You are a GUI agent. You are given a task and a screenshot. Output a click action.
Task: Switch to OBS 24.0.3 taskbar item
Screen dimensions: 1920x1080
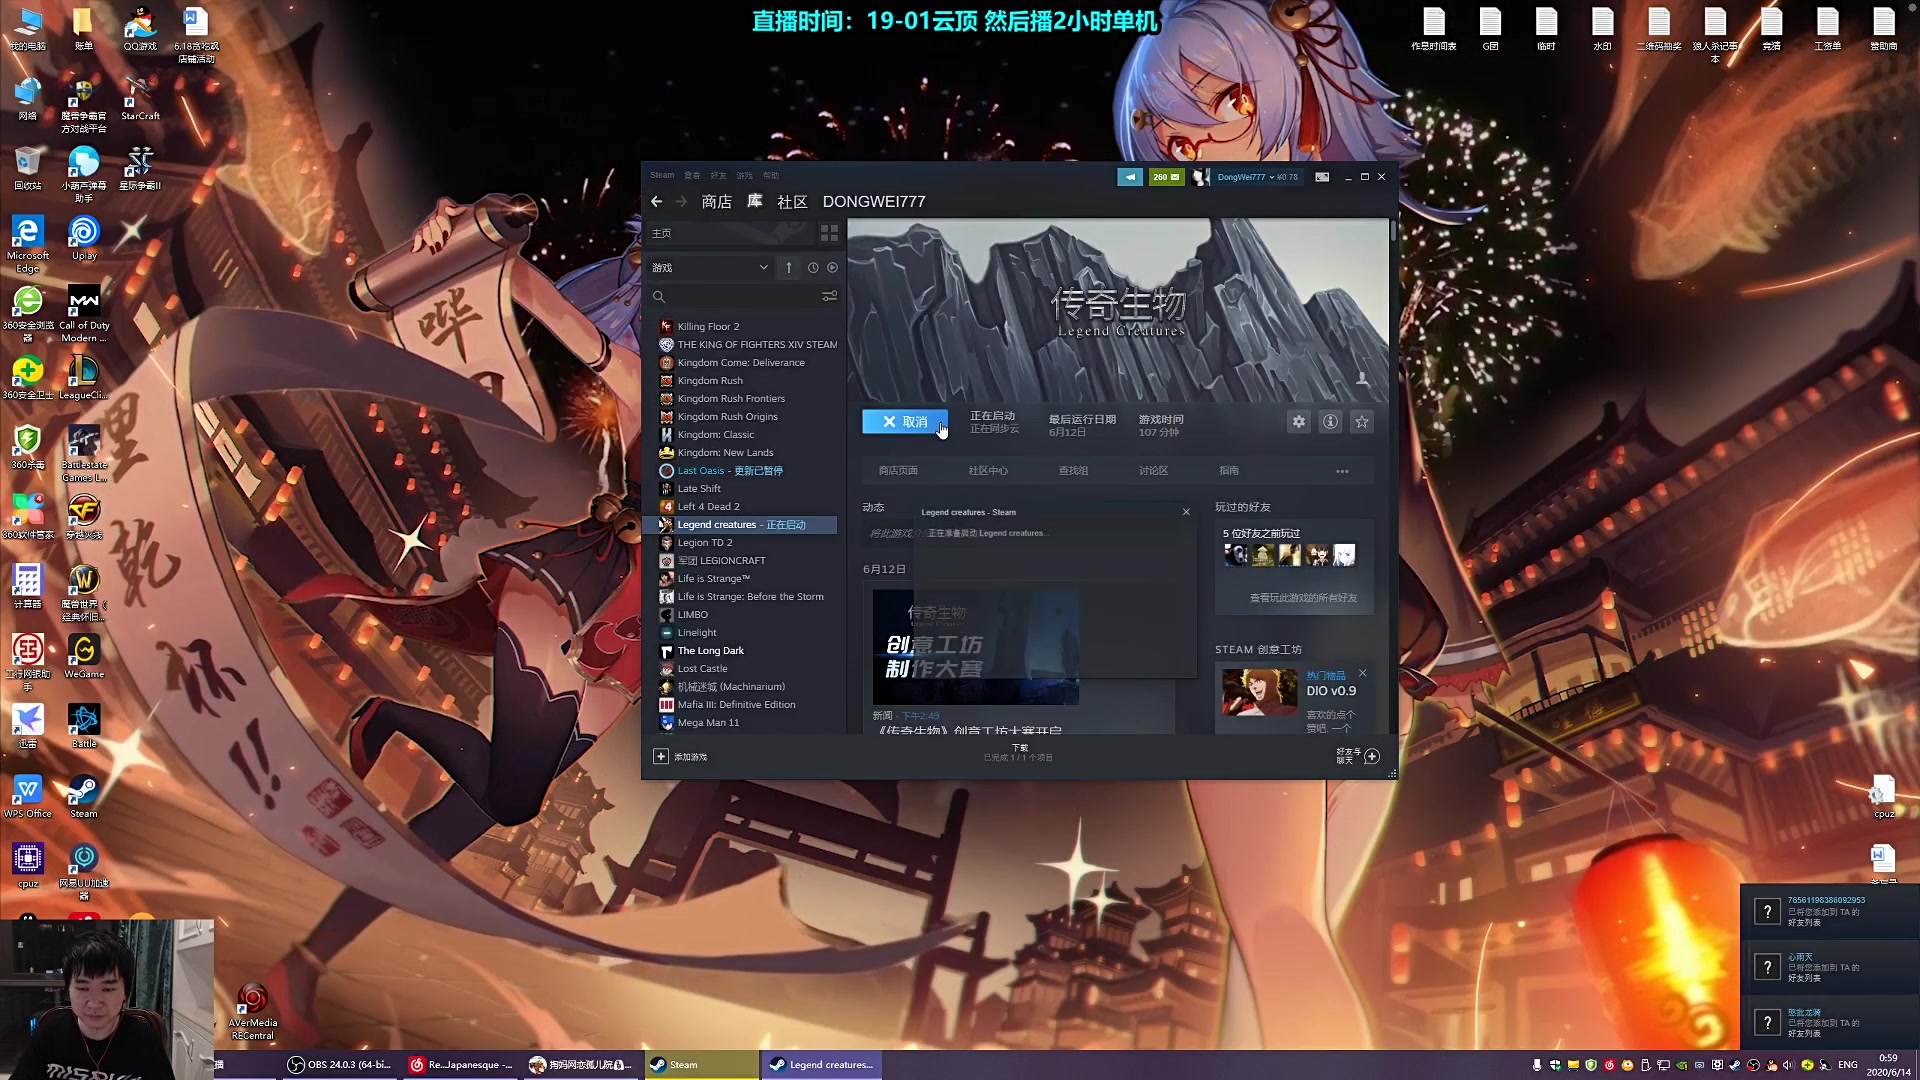point(340,1065)
